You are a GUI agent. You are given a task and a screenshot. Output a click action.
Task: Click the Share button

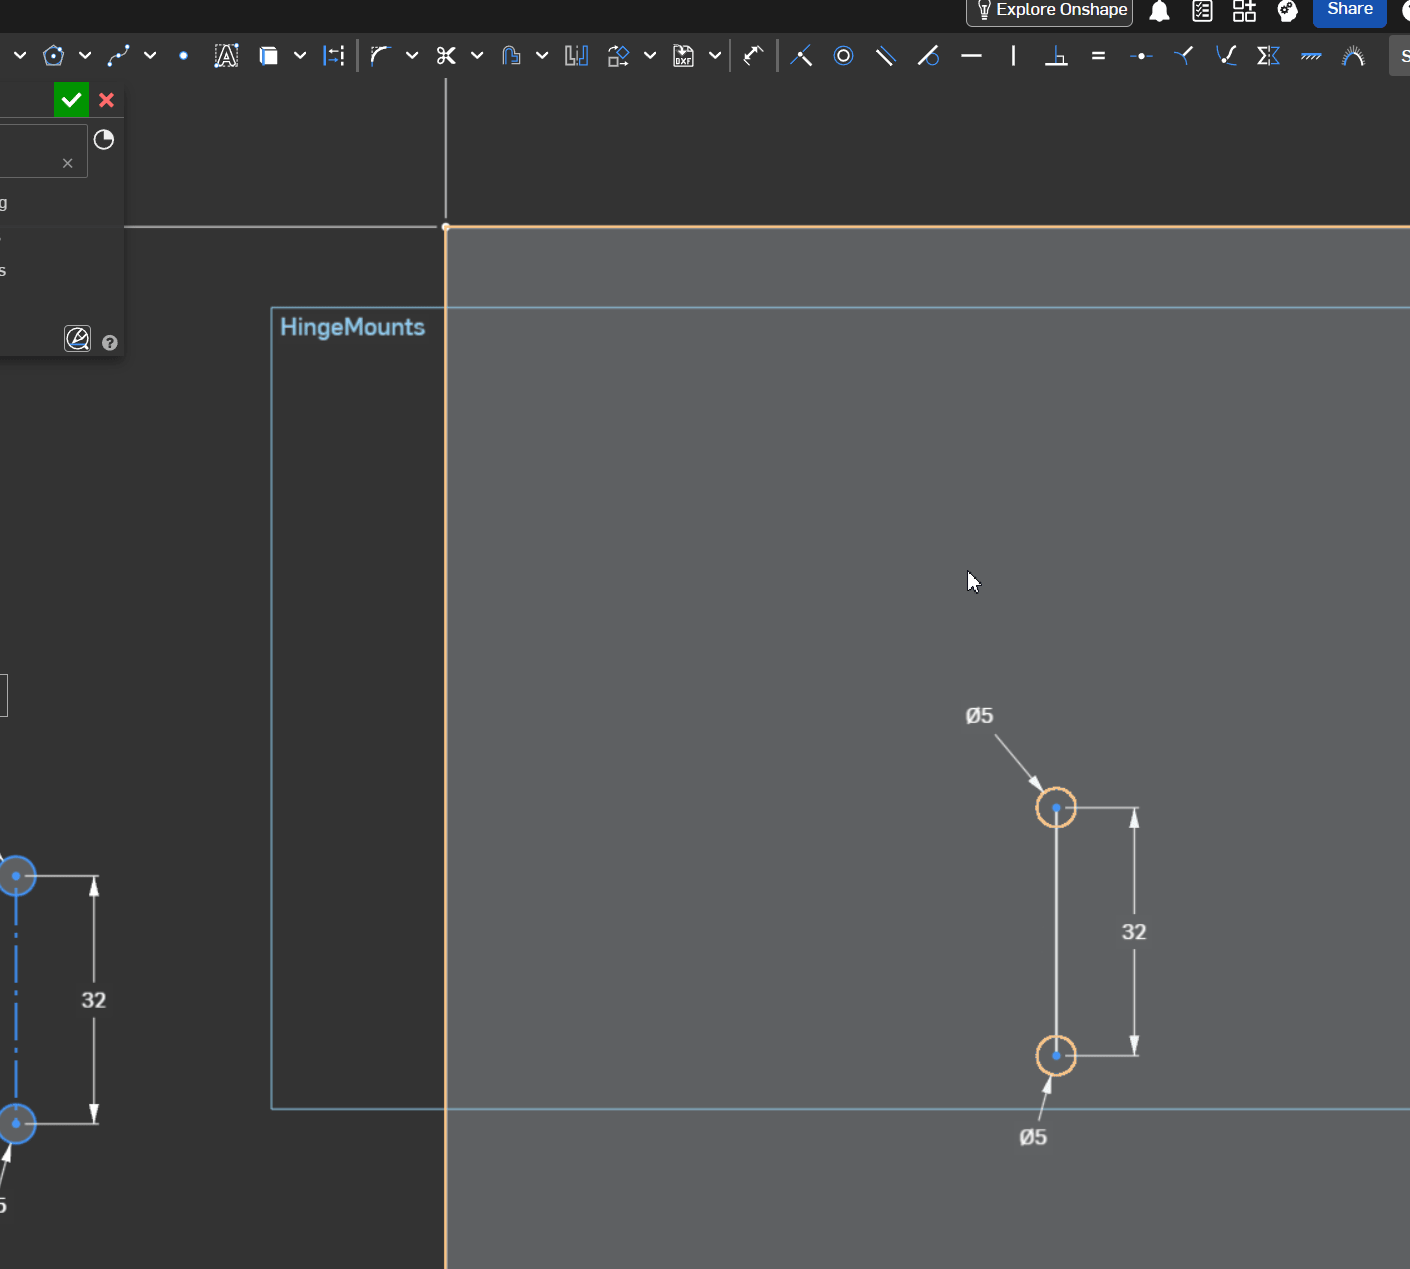tap(1349, 10)
